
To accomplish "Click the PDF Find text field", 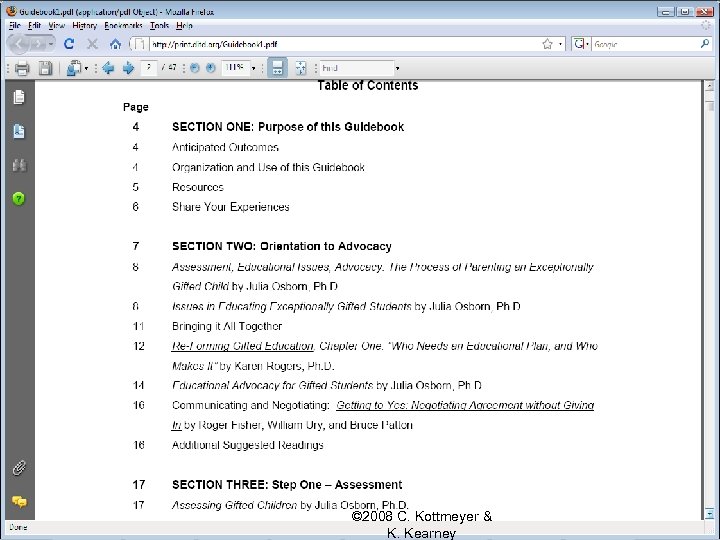I will click(x=357, y=68).
